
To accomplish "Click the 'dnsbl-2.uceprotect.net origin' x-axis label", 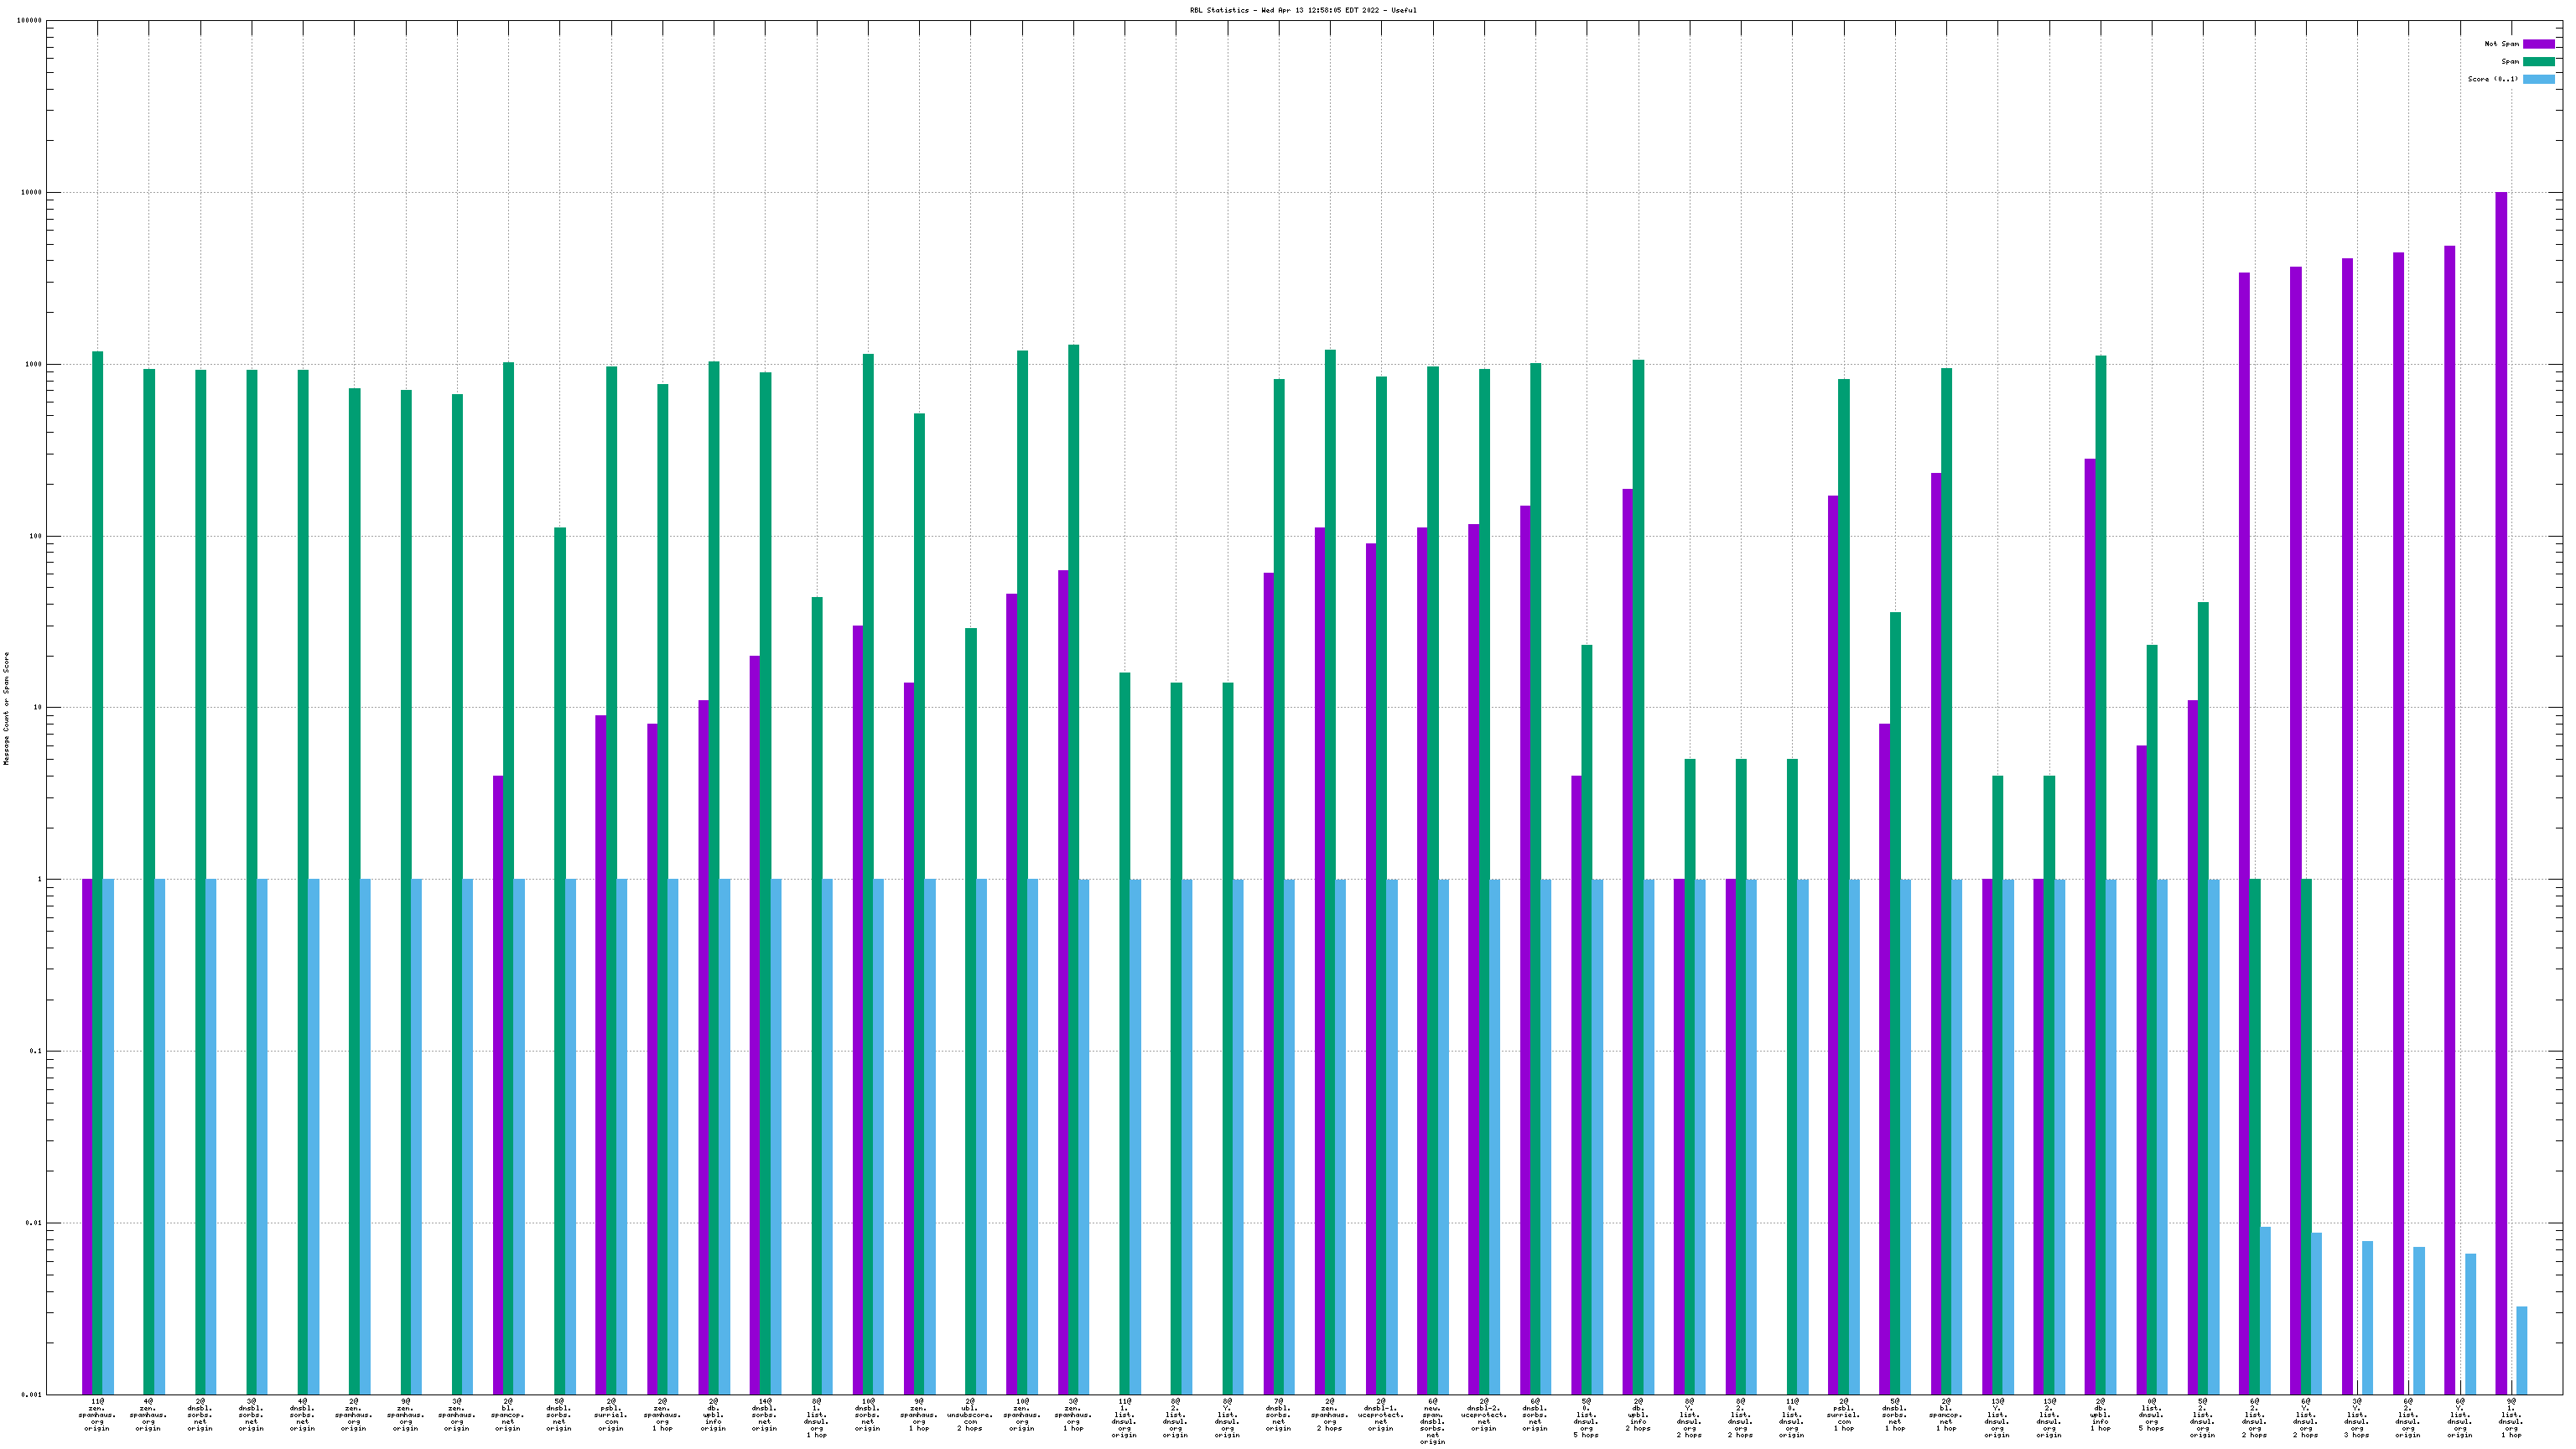I will [1484, 1415].
